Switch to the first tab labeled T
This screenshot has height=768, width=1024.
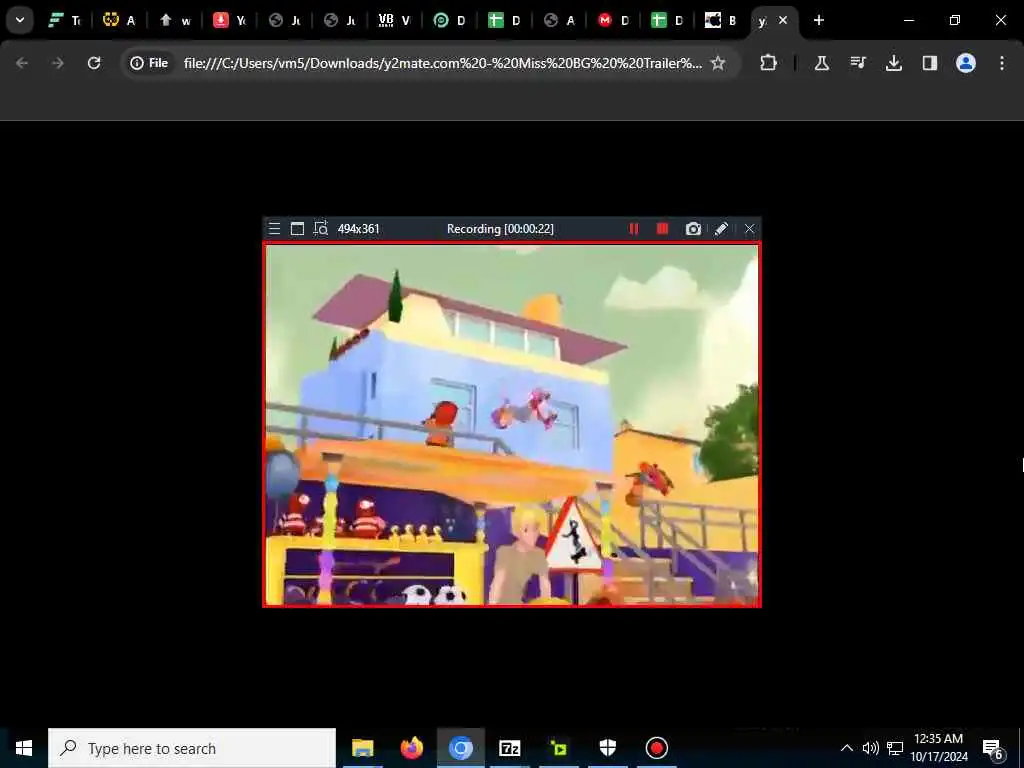pyautogui.click(x=65, y=20)
